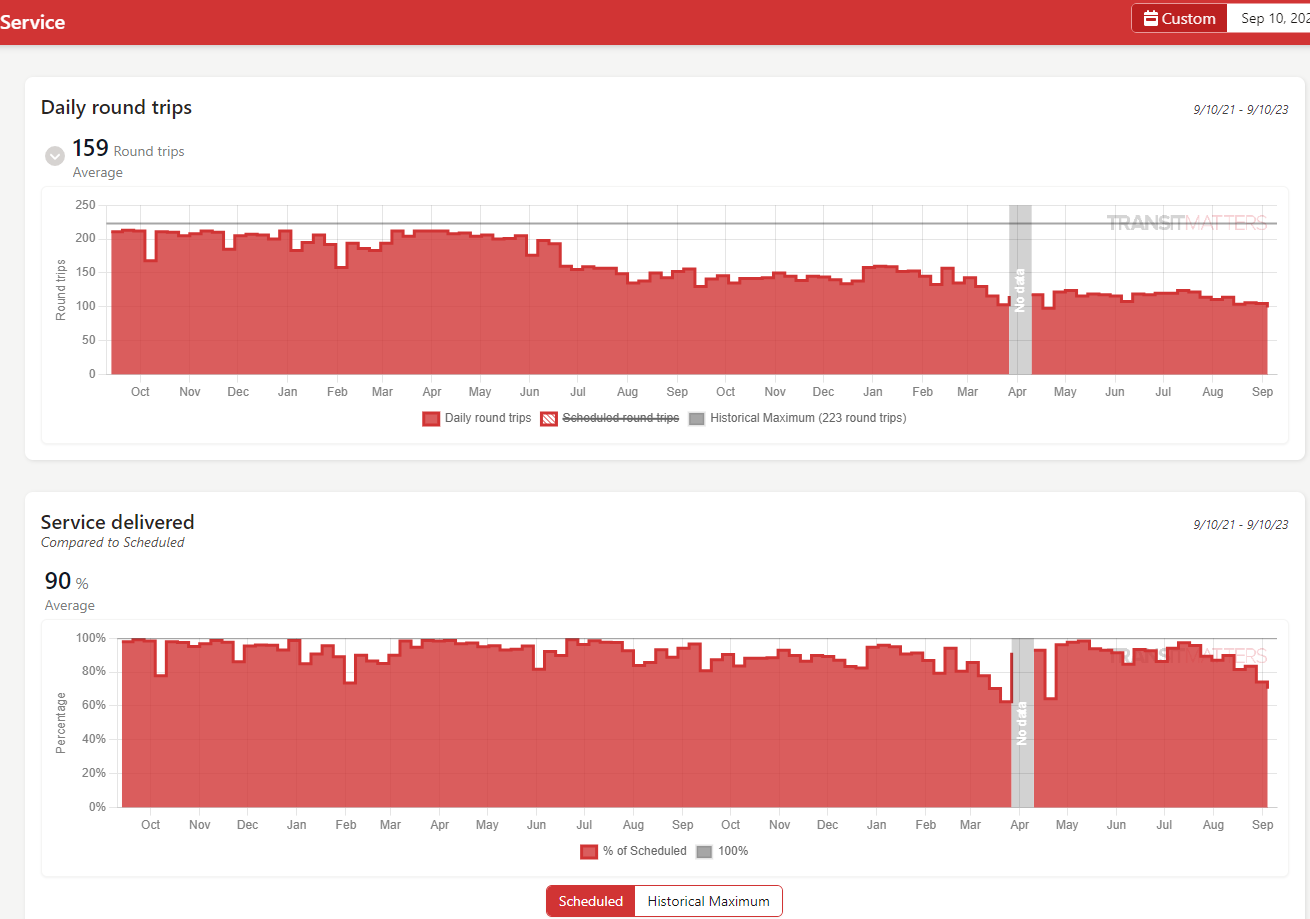The width and height of the screenshot is (1310, 919).
Task: Click the red Daily round trips legend swatch
Action: (431, 418)
